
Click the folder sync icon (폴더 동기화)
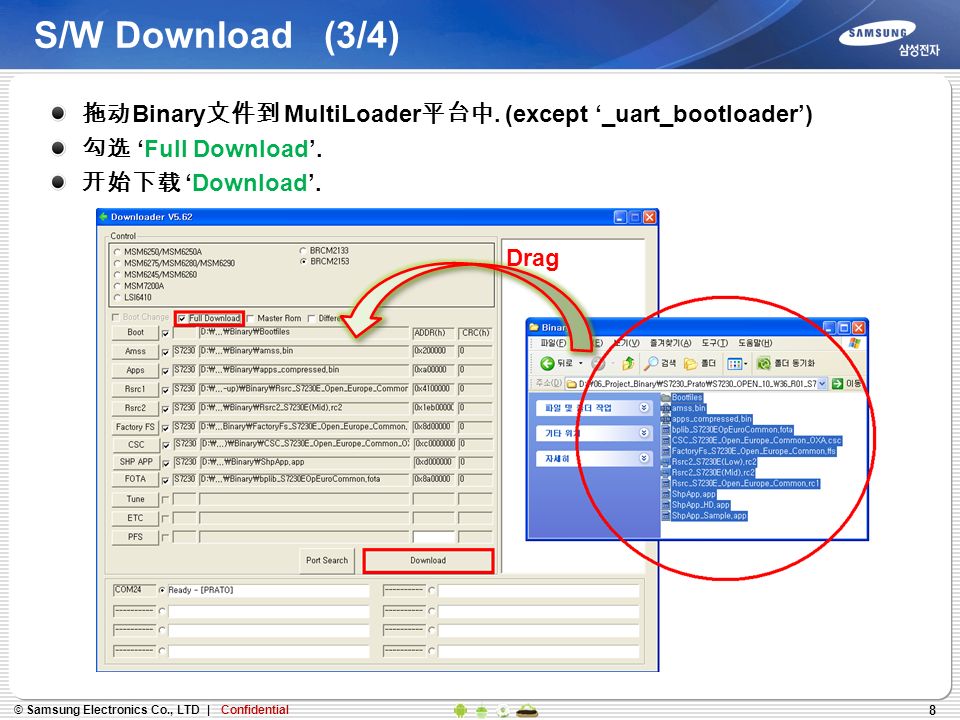763,364
